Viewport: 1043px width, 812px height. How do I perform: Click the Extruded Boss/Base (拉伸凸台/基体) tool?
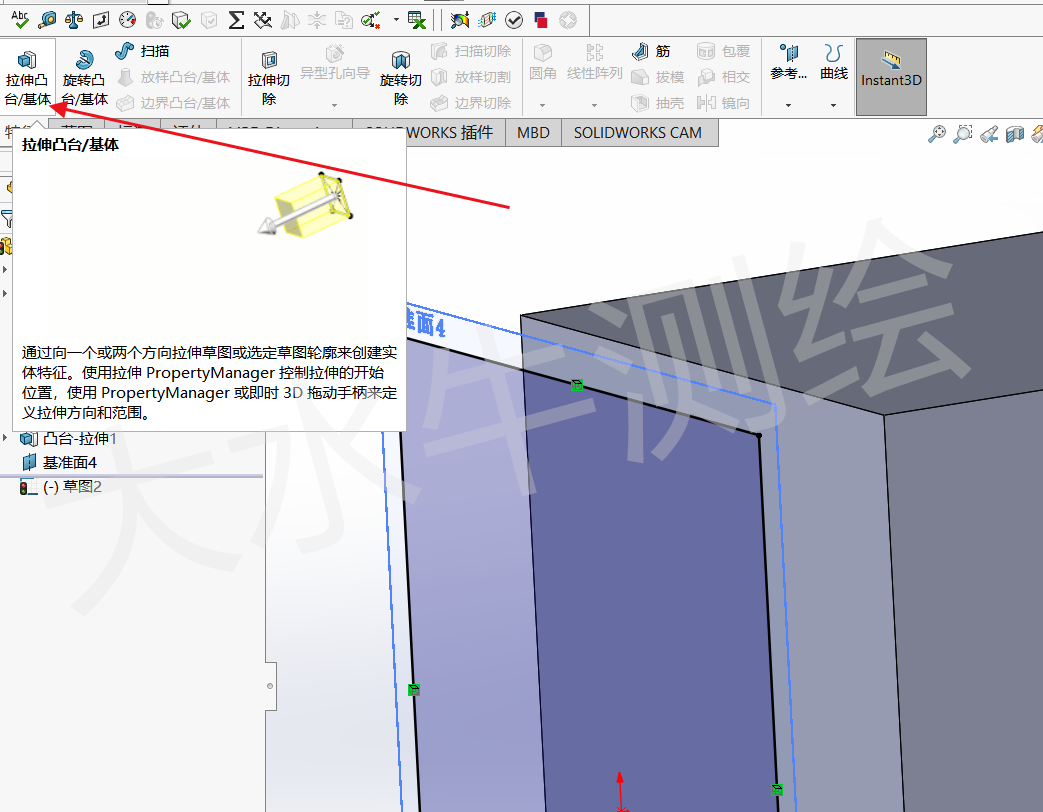27,78
